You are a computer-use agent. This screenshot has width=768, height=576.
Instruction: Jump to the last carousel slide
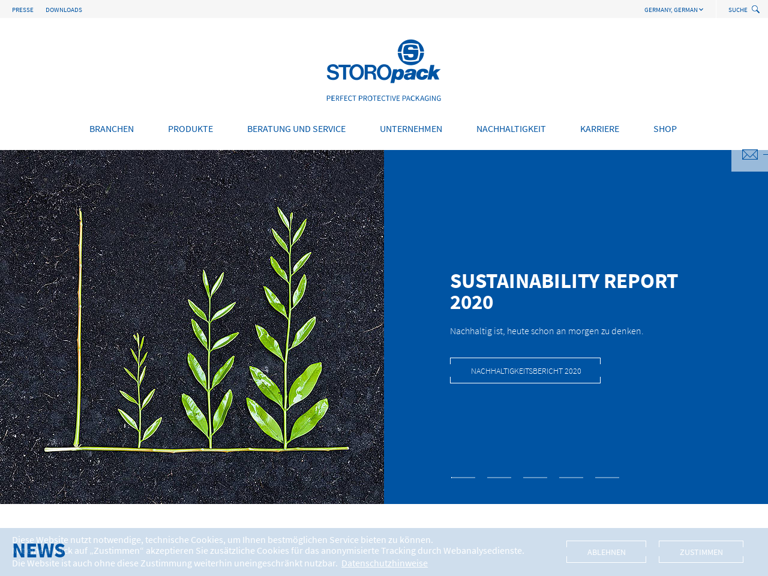(607, 477)
